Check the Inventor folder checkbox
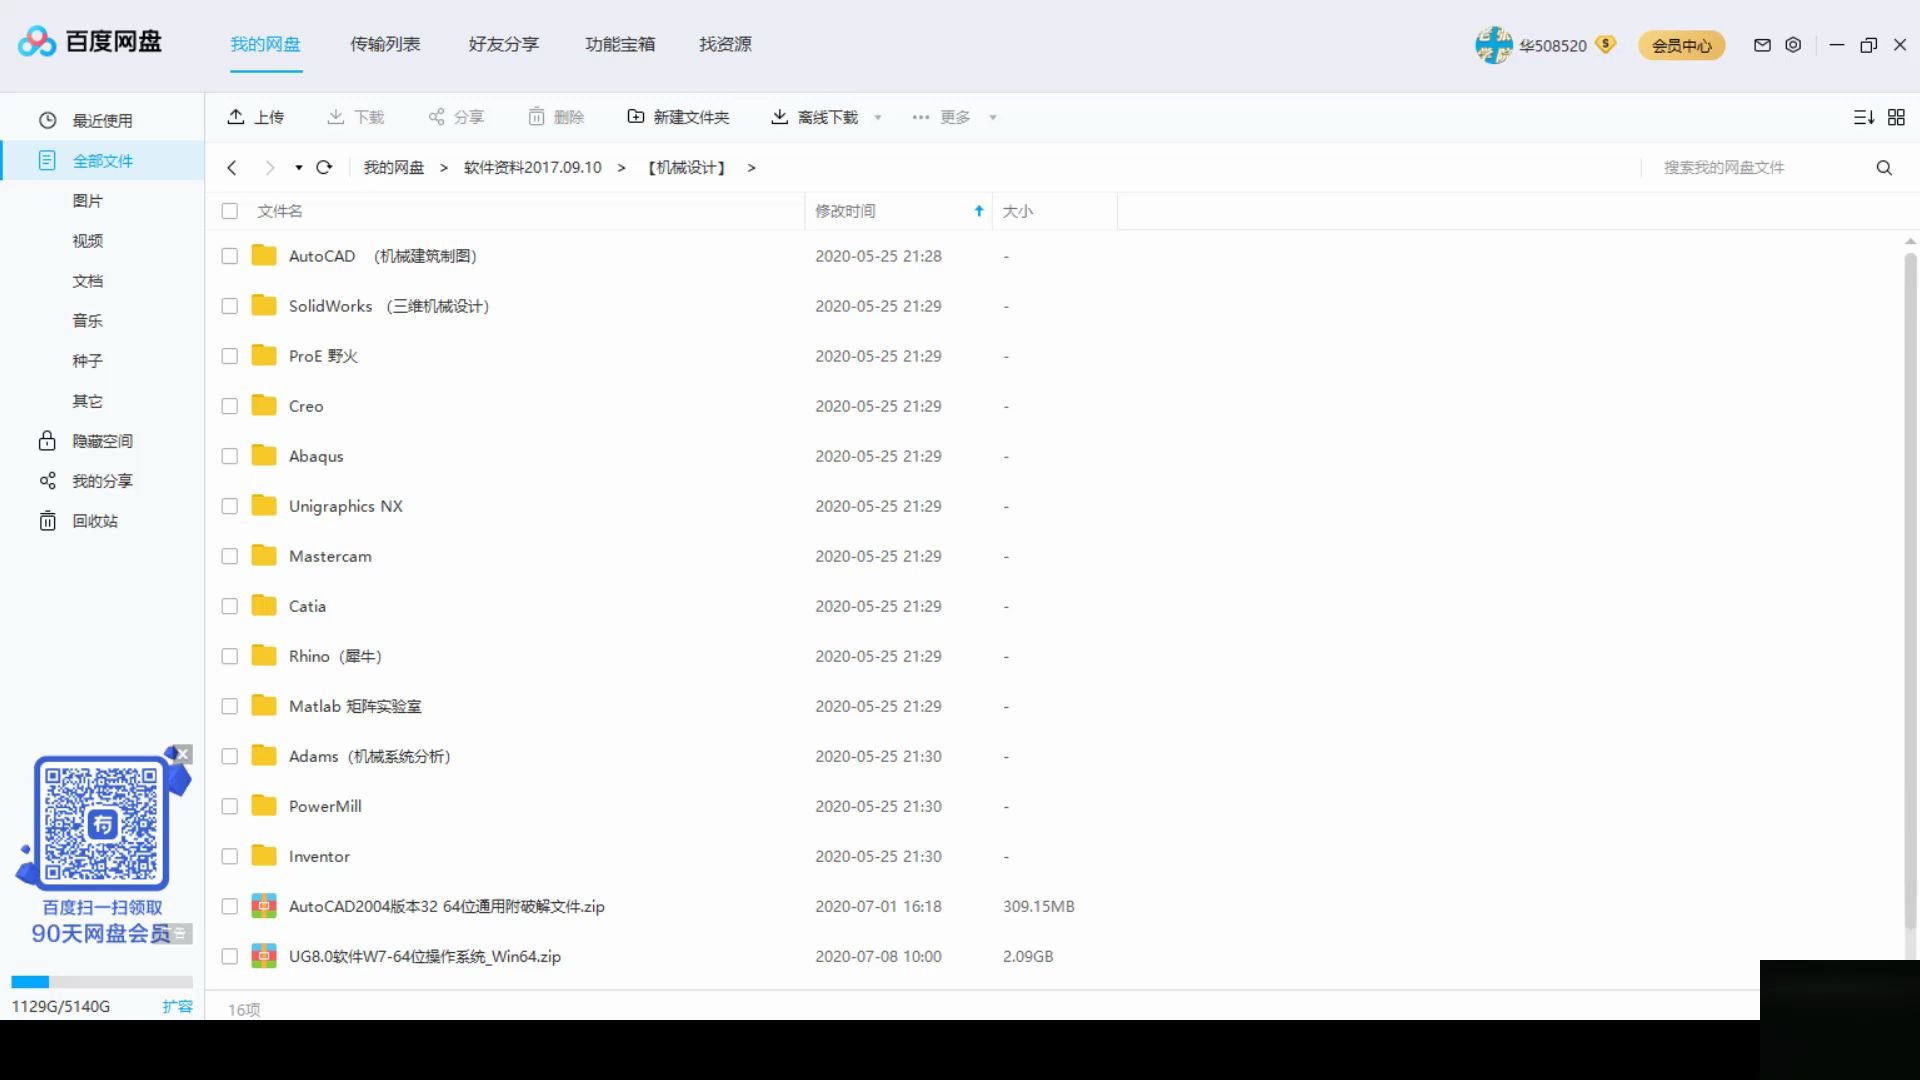Image resolution: width=1920 pixels, height=1080 pixels. click(x=230, y=856)
